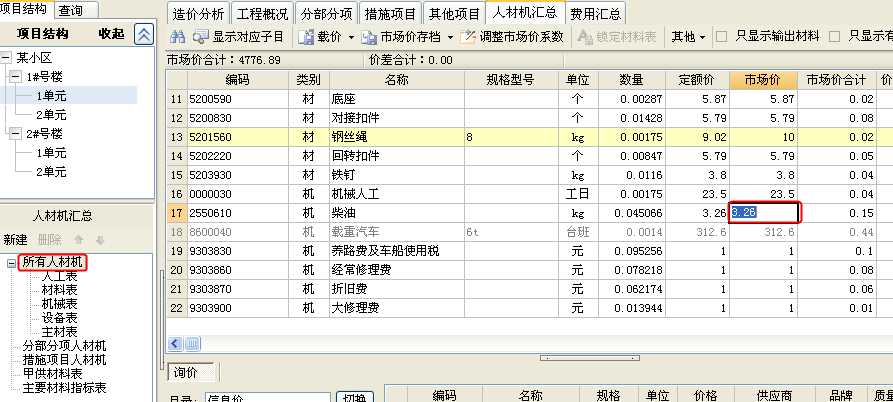Collapse the project structure with the double-chevron icon
Image resolution: width=893 pixels, height=402 pixels.
(x=144, y=35)
